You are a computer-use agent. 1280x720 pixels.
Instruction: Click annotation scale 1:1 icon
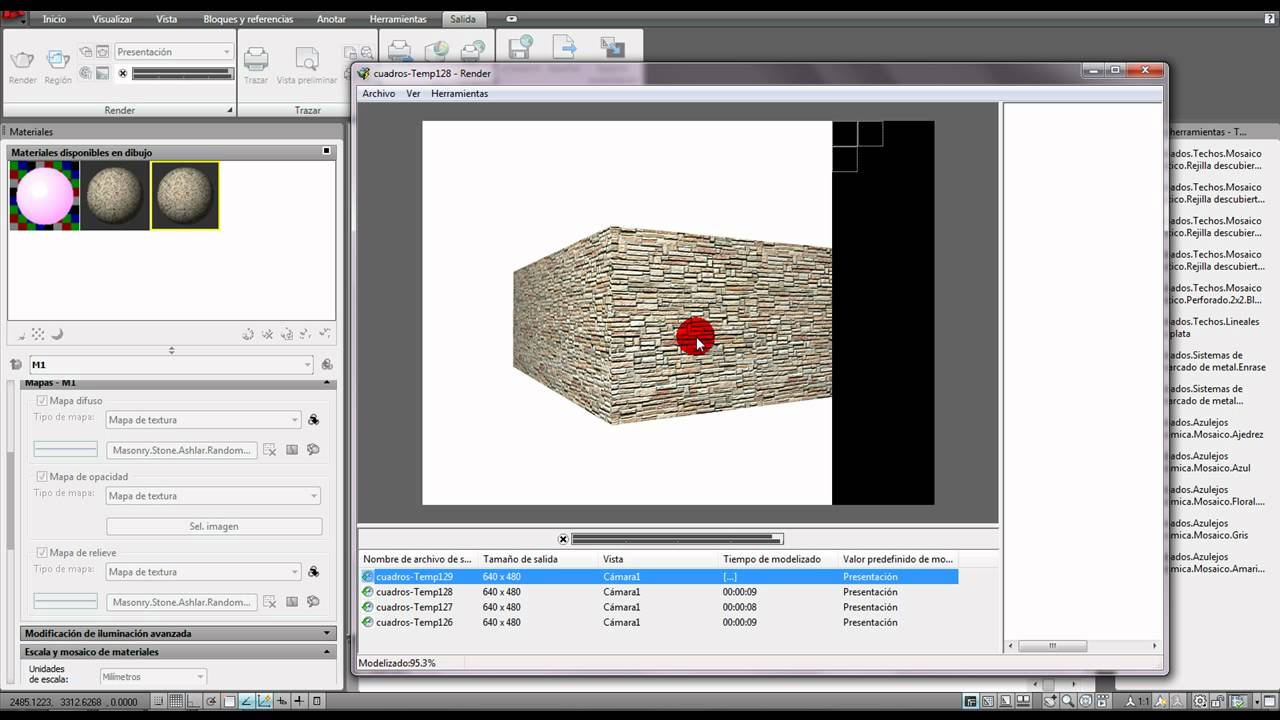1138,701
